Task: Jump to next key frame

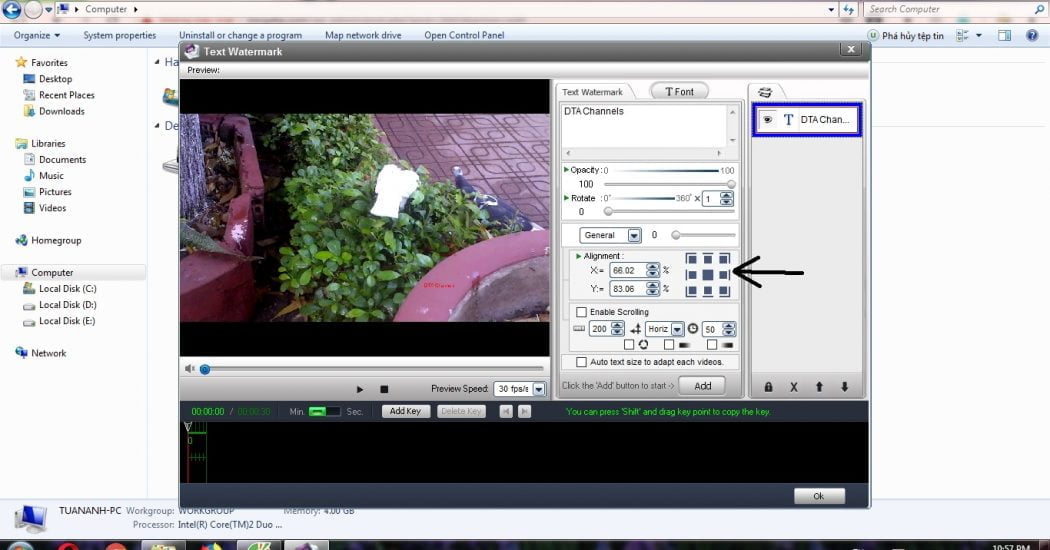Action: coord(524,411)
